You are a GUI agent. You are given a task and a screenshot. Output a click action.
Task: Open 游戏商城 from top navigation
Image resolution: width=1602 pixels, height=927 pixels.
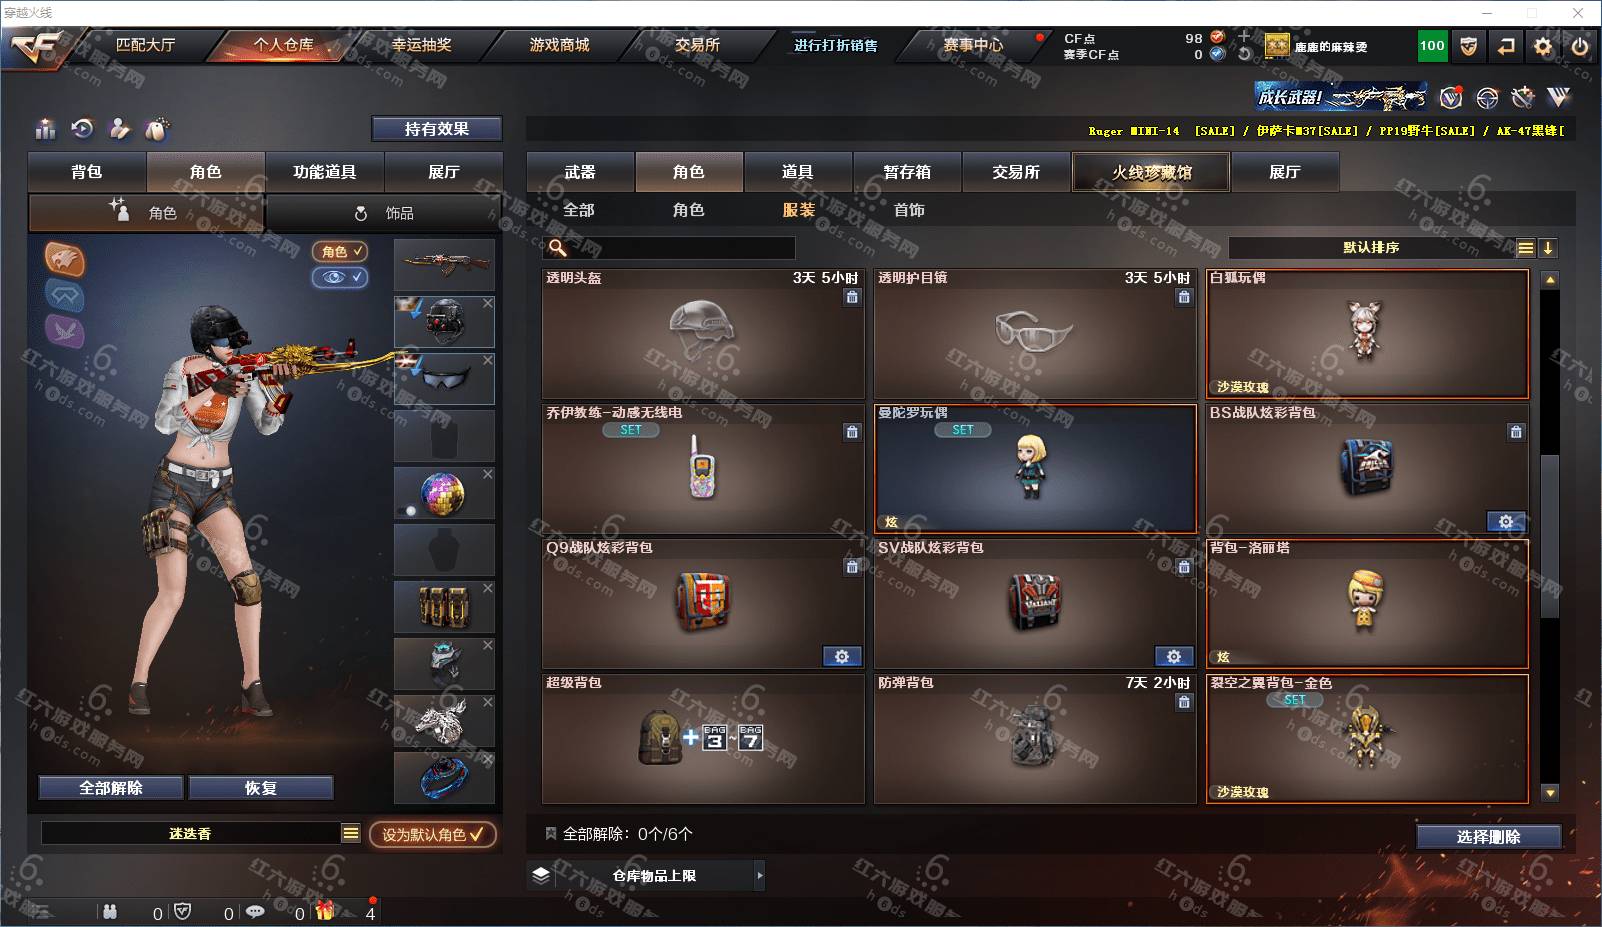point(559,45)
